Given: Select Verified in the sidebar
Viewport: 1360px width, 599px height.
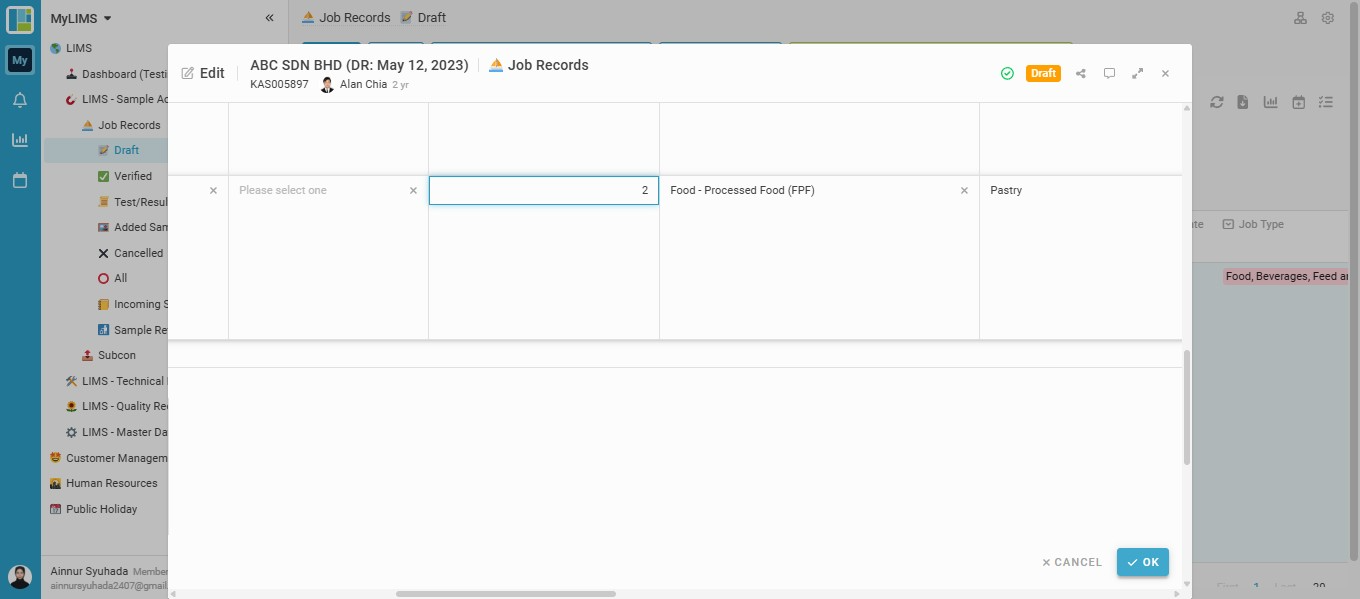Looking at the screenshot, I should pyautogui.click(x=130, y=176).
